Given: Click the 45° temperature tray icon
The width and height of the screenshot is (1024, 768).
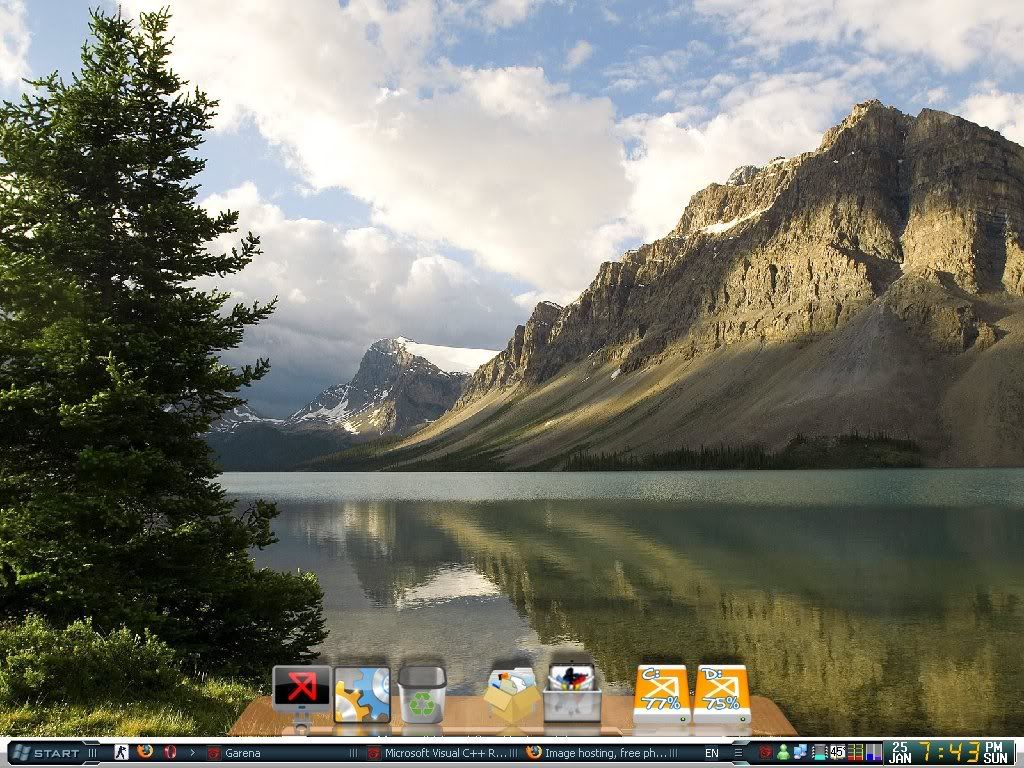Looking at the screenshot, I should (x=837, y=753).
